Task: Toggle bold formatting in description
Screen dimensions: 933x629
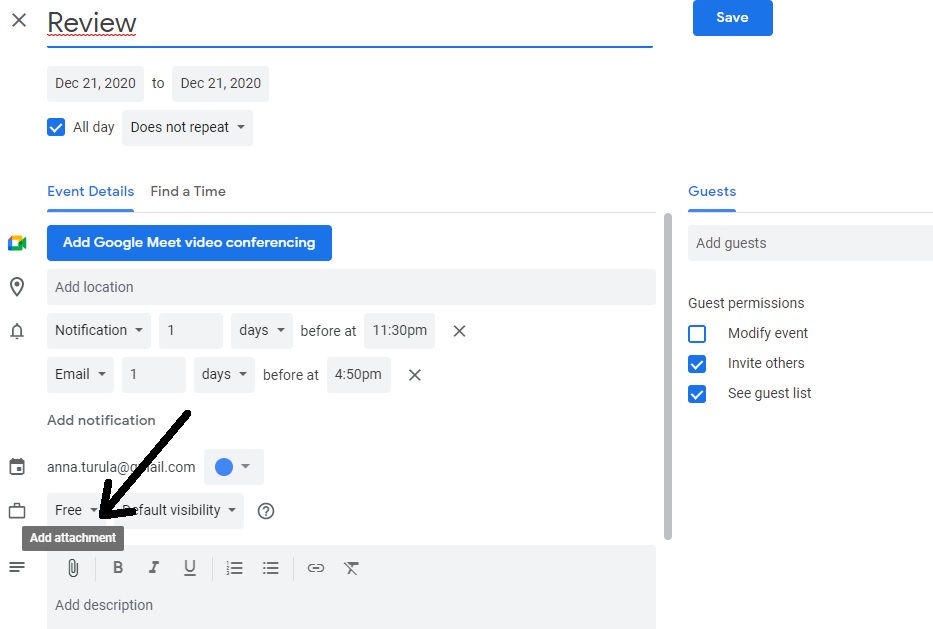Action: [x=118, y=568]
